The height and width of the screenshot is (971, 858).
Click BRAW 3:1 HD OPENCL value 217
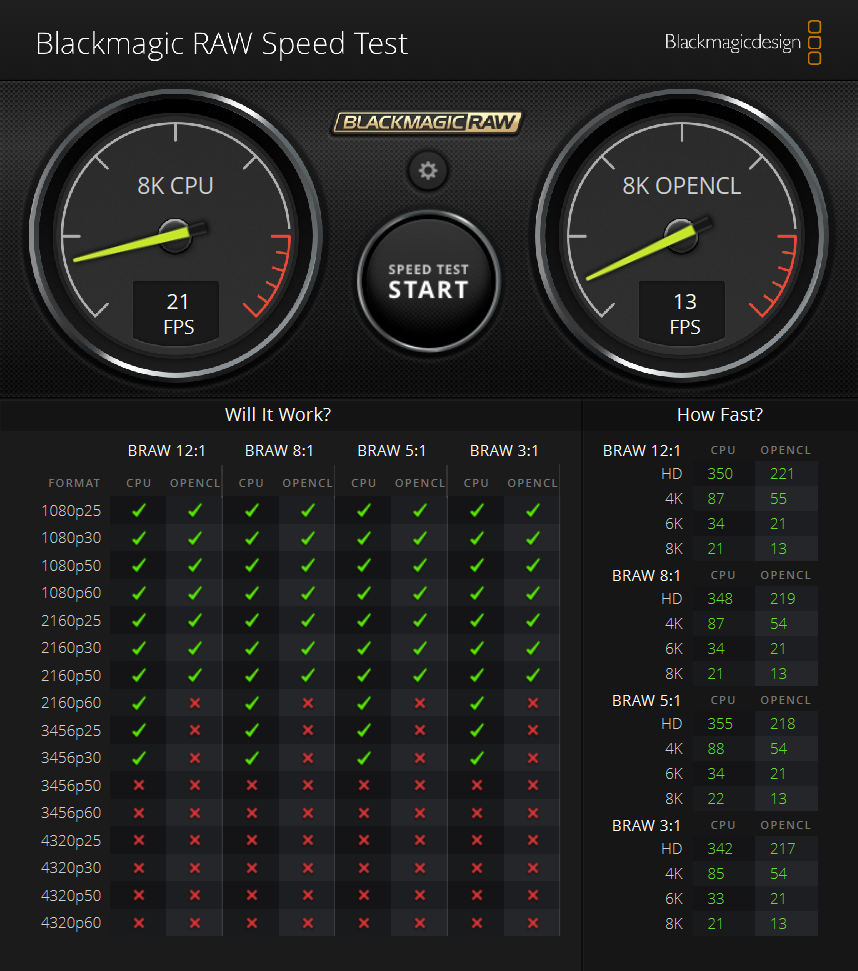coord(782,849)
